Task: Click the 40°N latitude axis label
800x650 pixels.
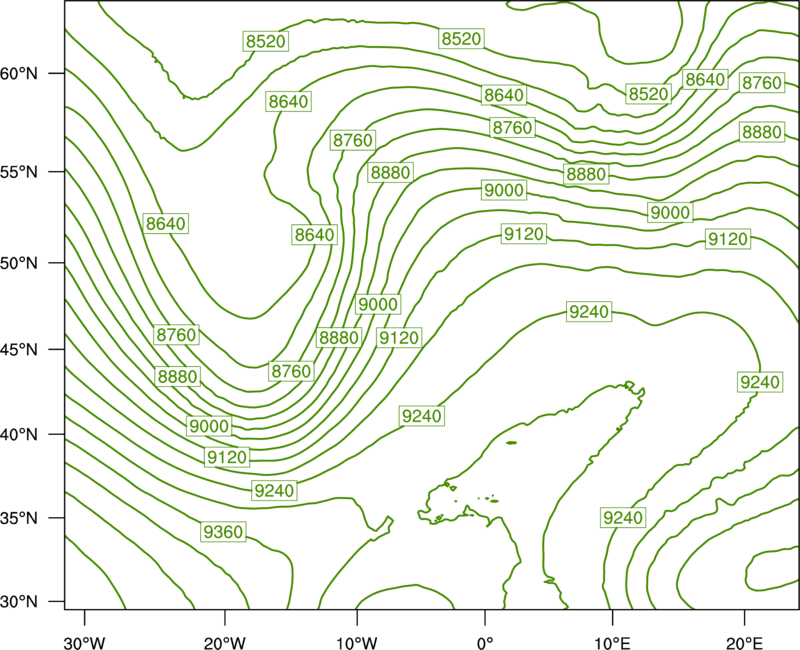Action: (x=19, y=435)
